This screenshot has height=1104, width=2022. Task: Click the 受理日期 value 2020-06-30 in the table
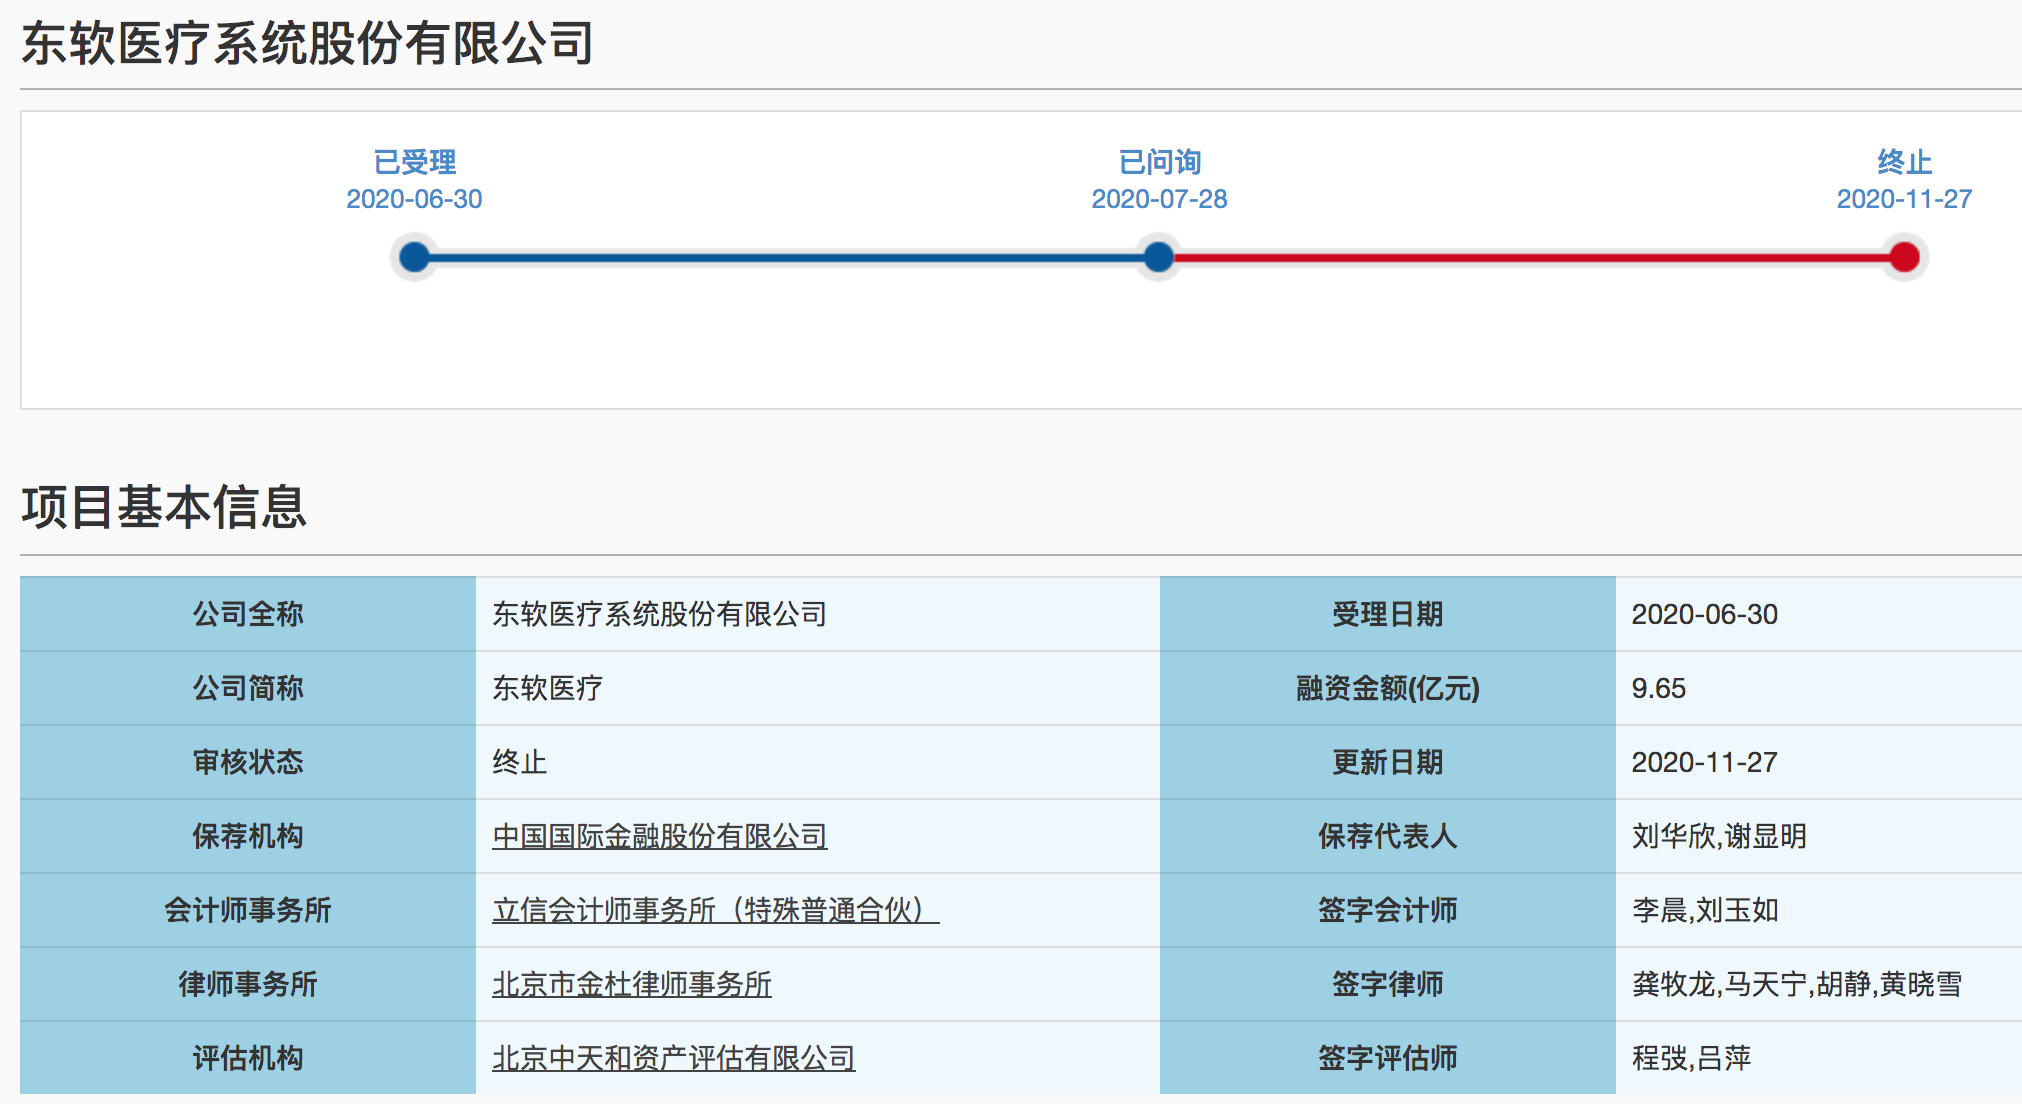(x=1705, y=614)
